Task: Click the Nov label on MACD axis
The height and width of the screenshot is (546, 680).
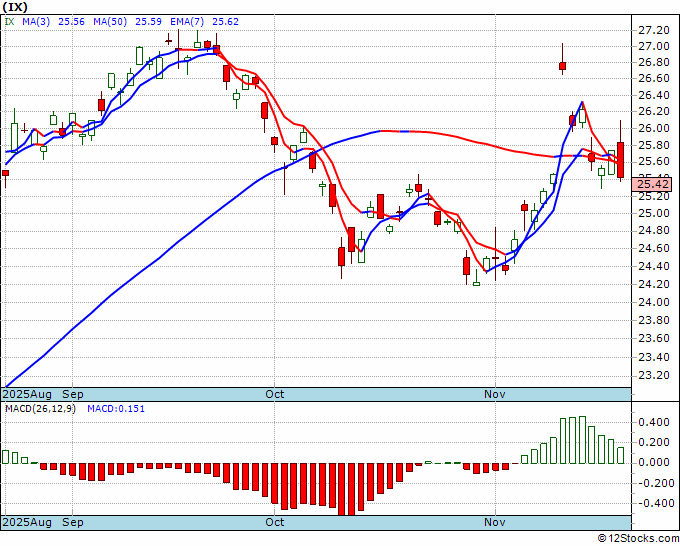Action: pyautogui.click(x=495, y=522)
